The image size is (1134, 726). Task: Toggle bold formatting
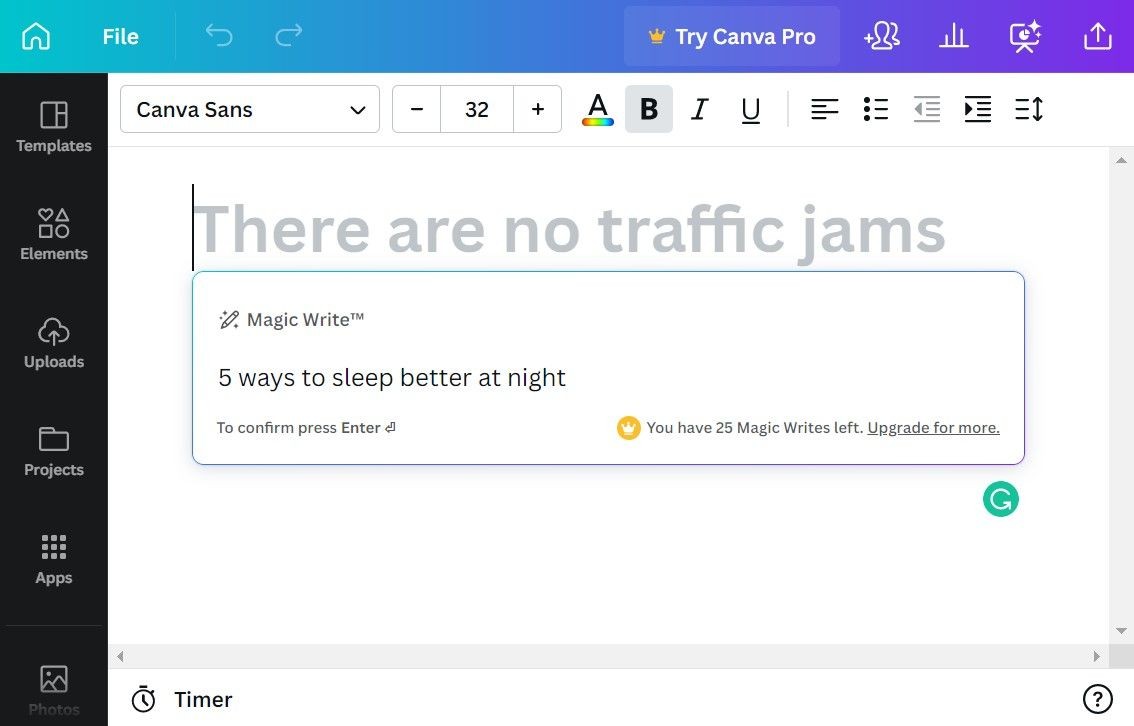pyautogui.click(x=649, y=109)
